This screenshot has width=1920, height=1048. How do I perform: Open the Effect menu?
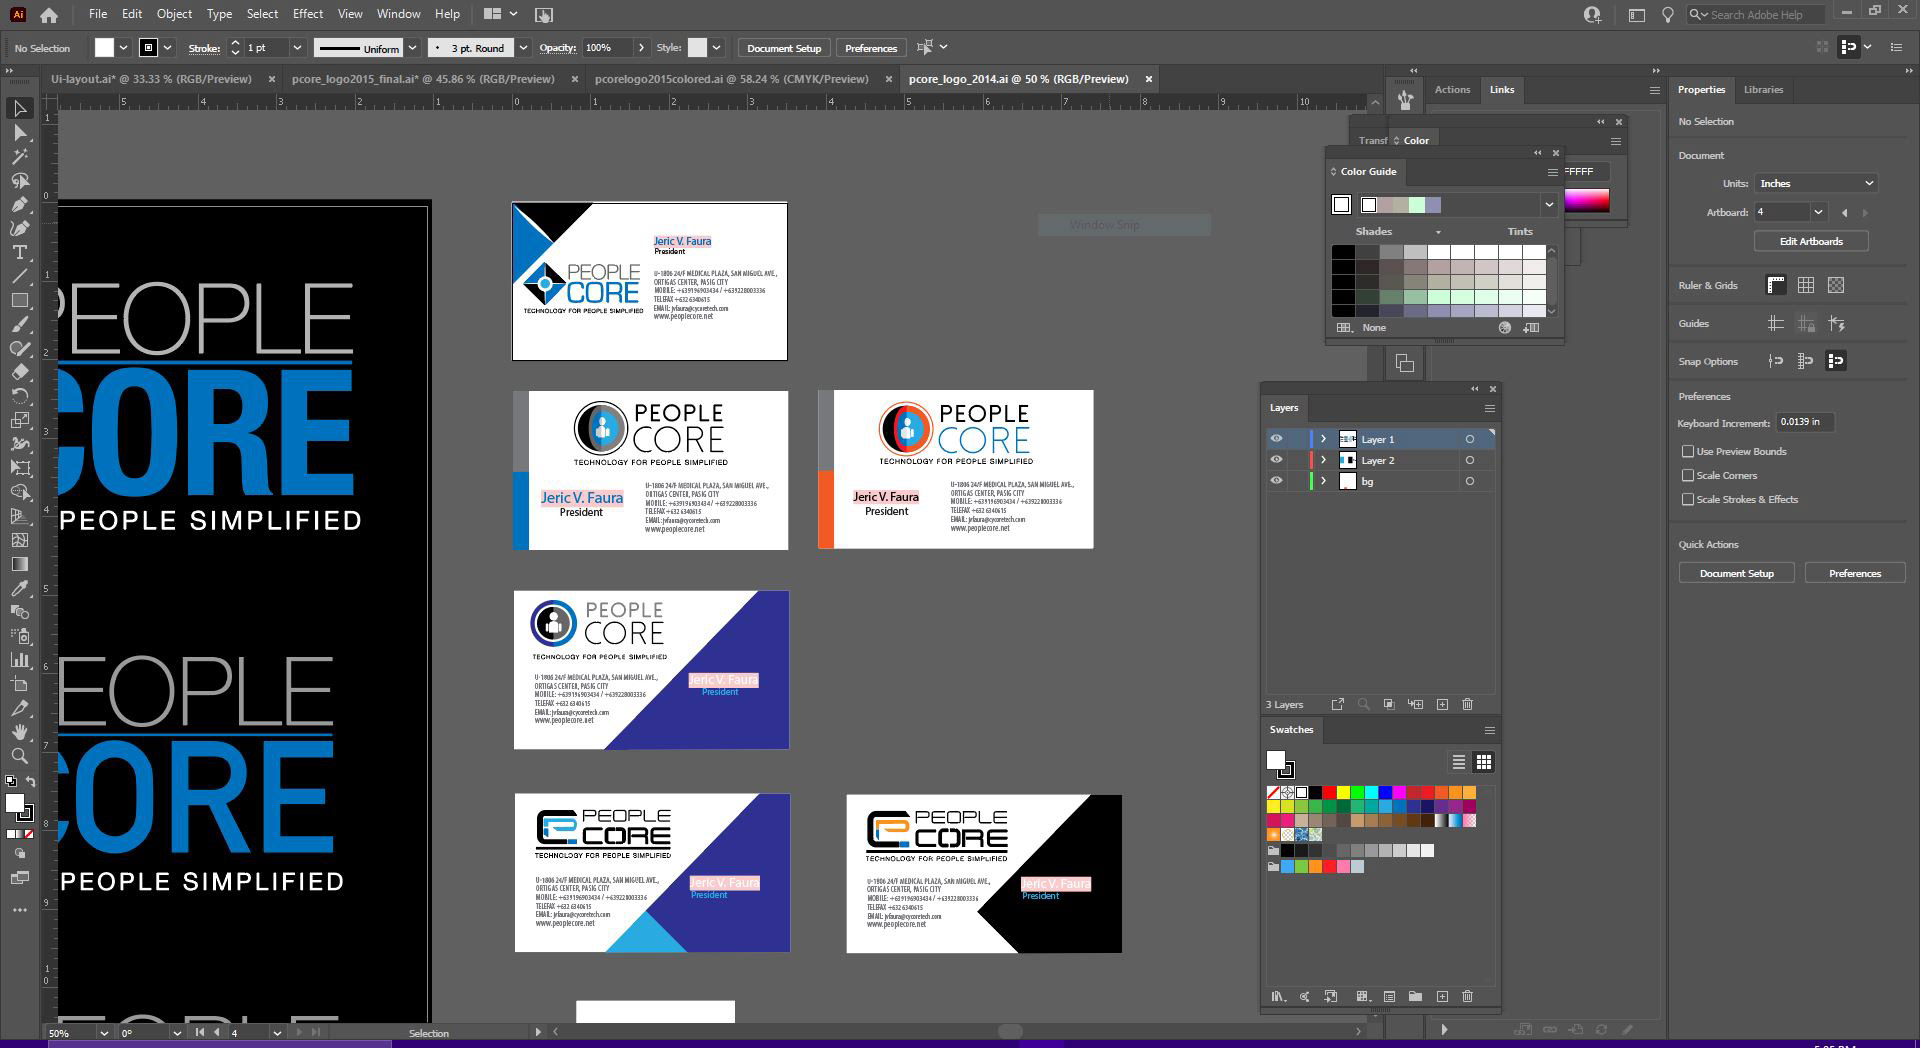308,14
